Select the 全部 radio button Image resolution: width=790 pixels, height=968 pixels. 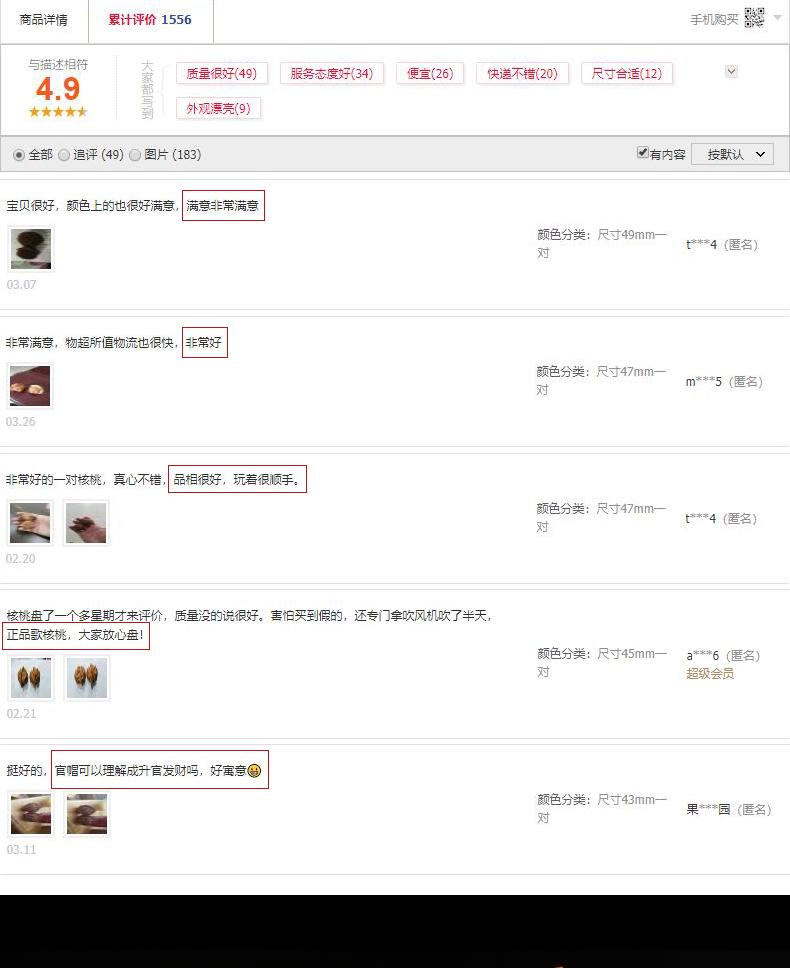pyautogui.click(x=19, y=155)
